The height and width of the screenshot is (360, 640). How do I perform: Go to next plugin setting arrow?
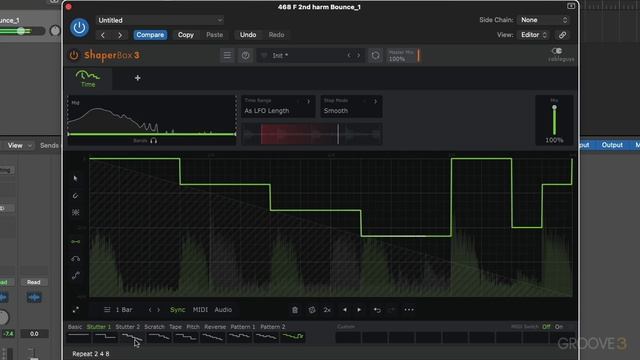click(120, 35)
